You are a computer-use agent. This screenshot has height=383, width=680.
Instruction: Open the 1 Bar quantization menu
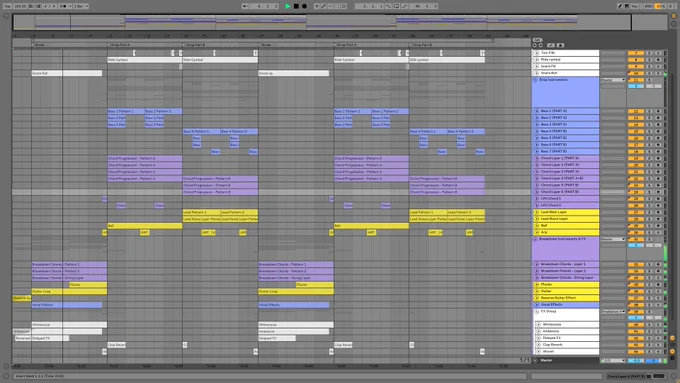pyautogui.click(x=81, y=6)
